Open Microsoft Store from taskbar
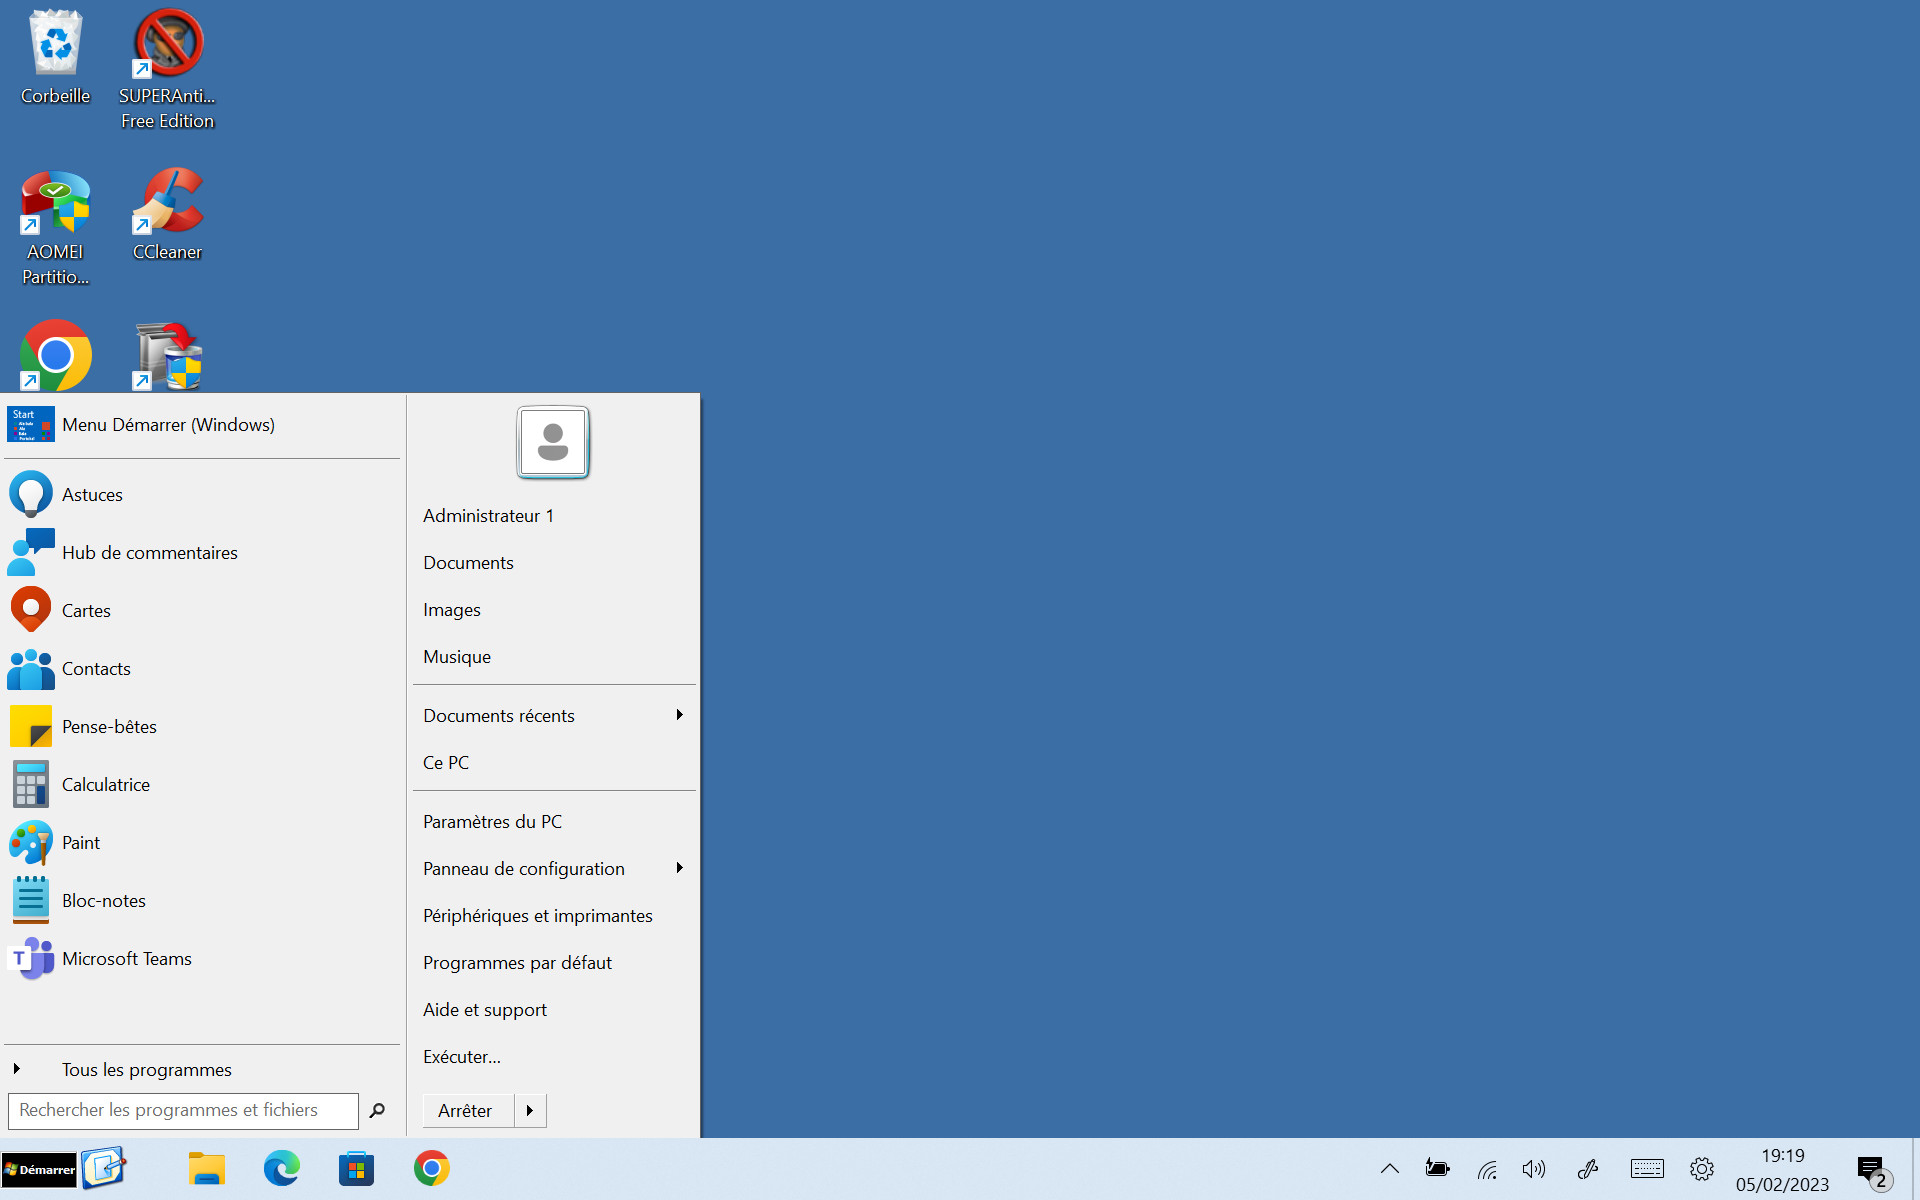The image size is (1920, 1200). click(x=356, y=1168)
